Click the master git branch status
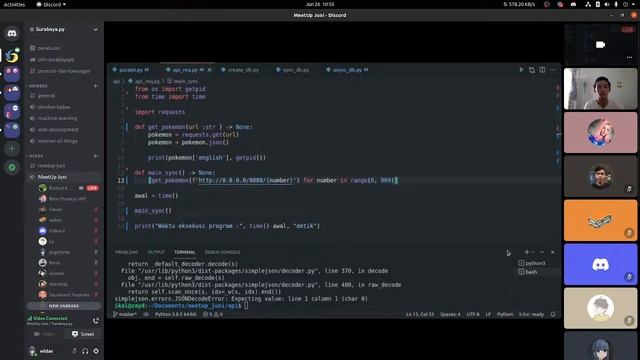Viewport: 640px width, 360px height. [x=124, y=314]
